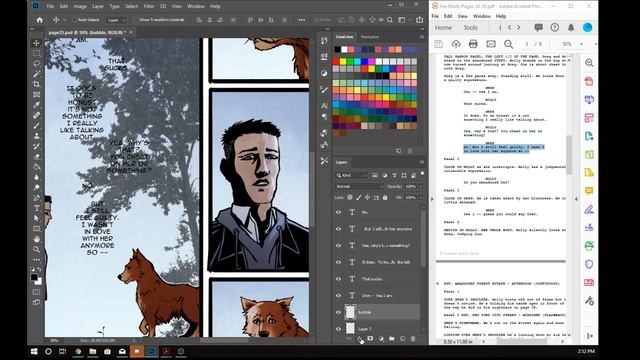This screenshot has height=360, width=640.
Task: Open Acrobat View menu
Action: (462, 16)
